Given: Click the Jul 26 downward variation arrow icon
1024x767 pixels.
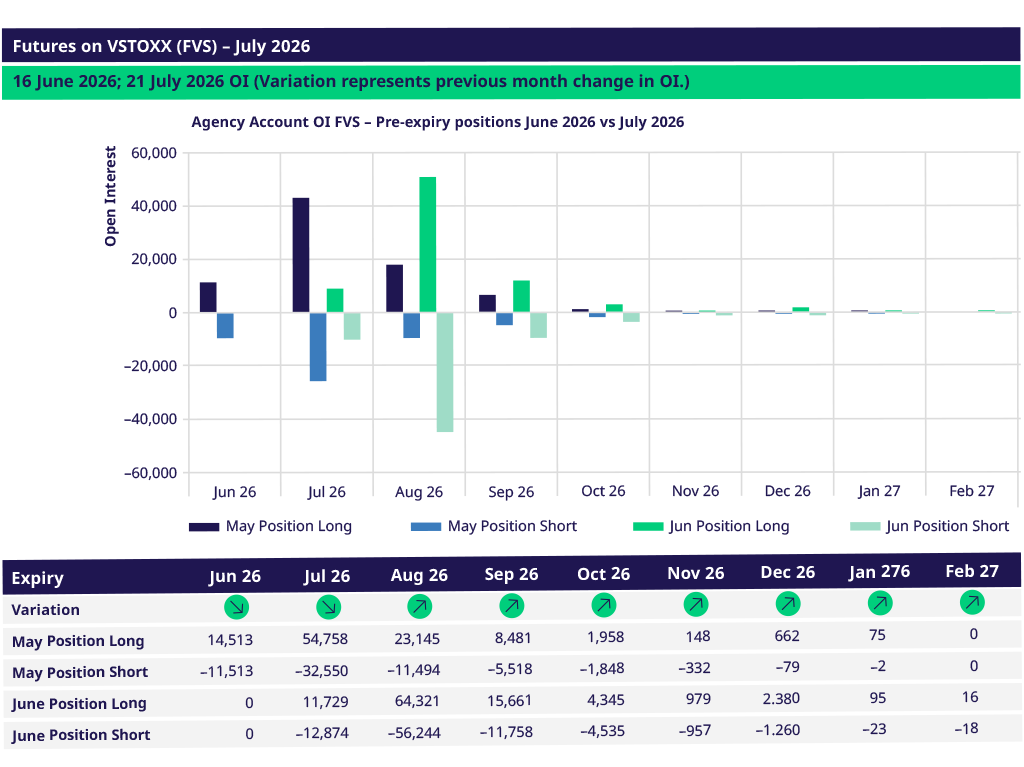Looking at the screenshot, I should point(328,607).
